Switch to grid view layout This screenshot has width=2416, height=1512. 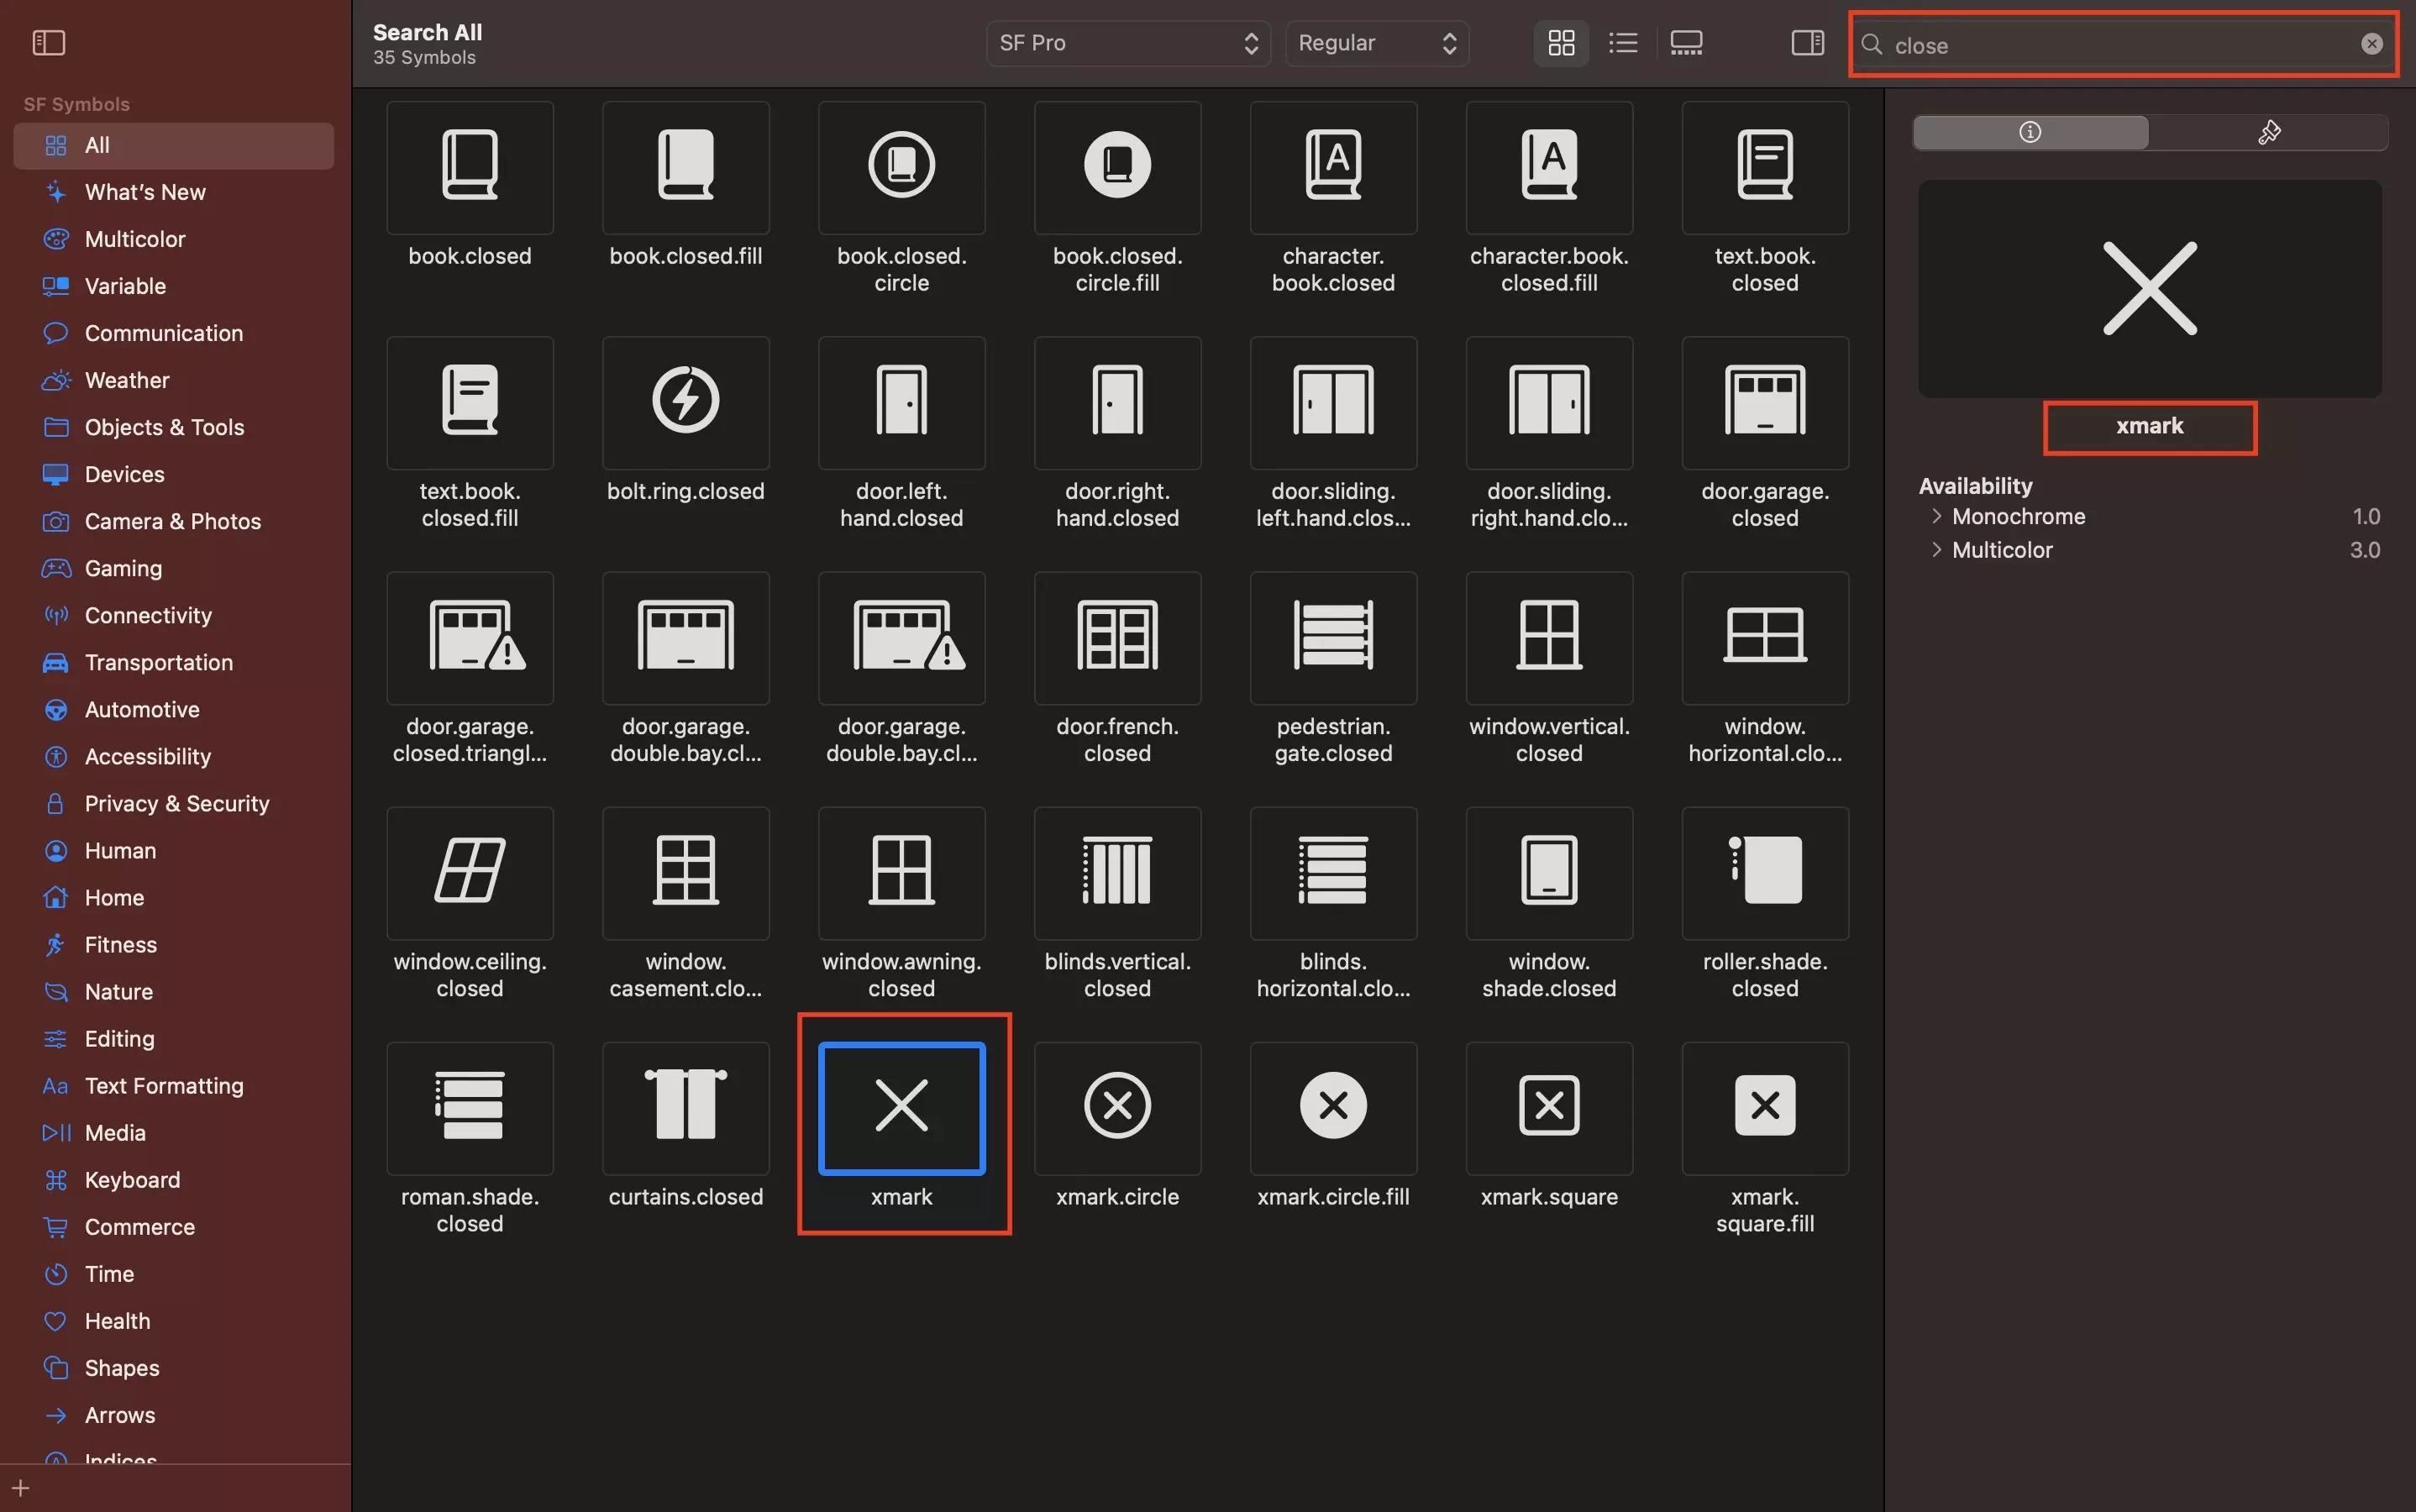point(1561,42)
